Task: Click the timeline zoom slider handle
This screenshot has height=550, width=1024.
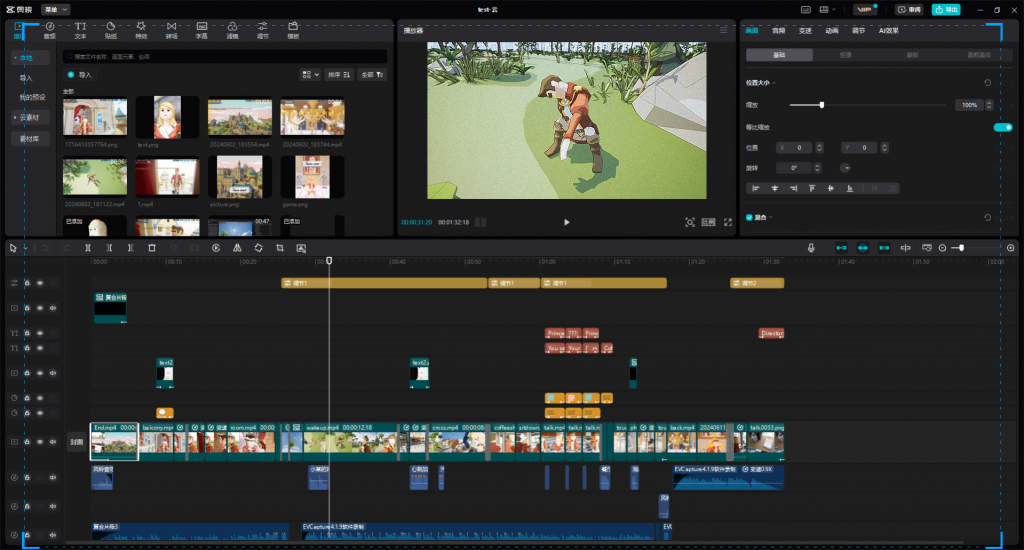Action: (x=961, y=248)
